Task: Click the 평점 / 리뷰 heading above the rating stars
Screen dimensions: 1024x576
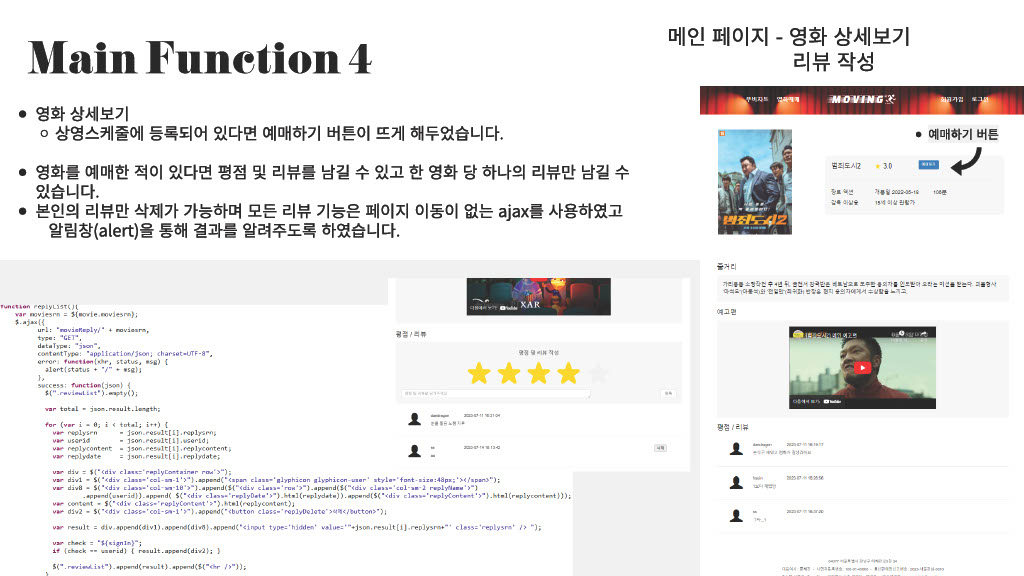Action: pos(411,334)
